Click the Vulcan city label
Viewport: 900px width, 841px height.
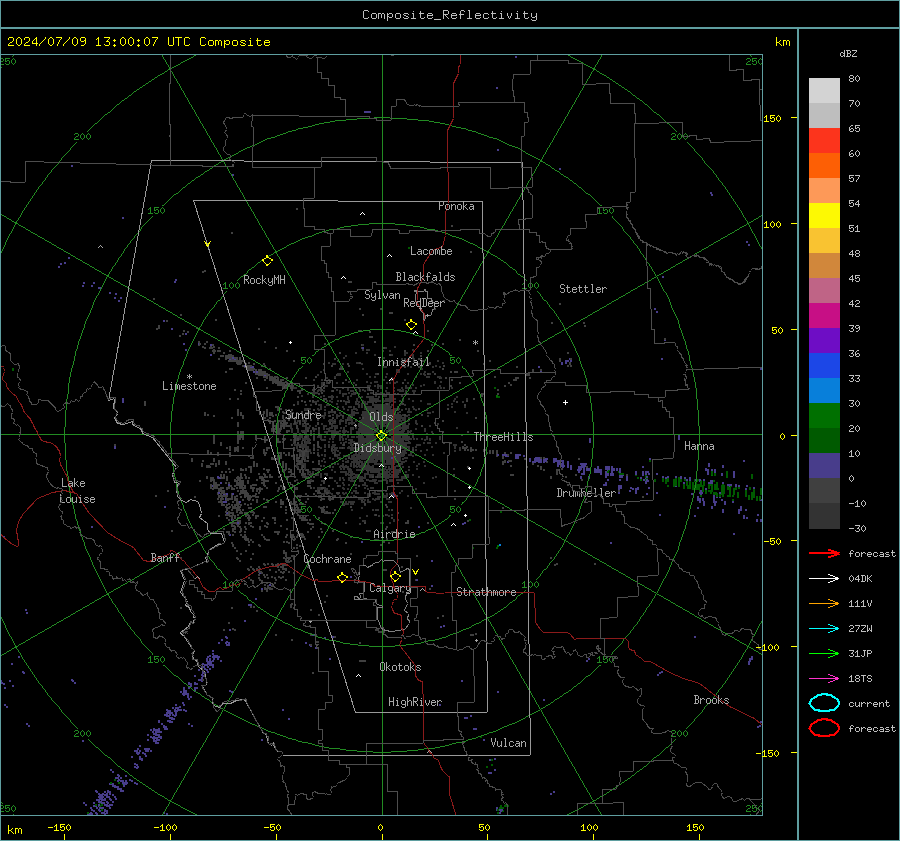click(x=508, y=743)
